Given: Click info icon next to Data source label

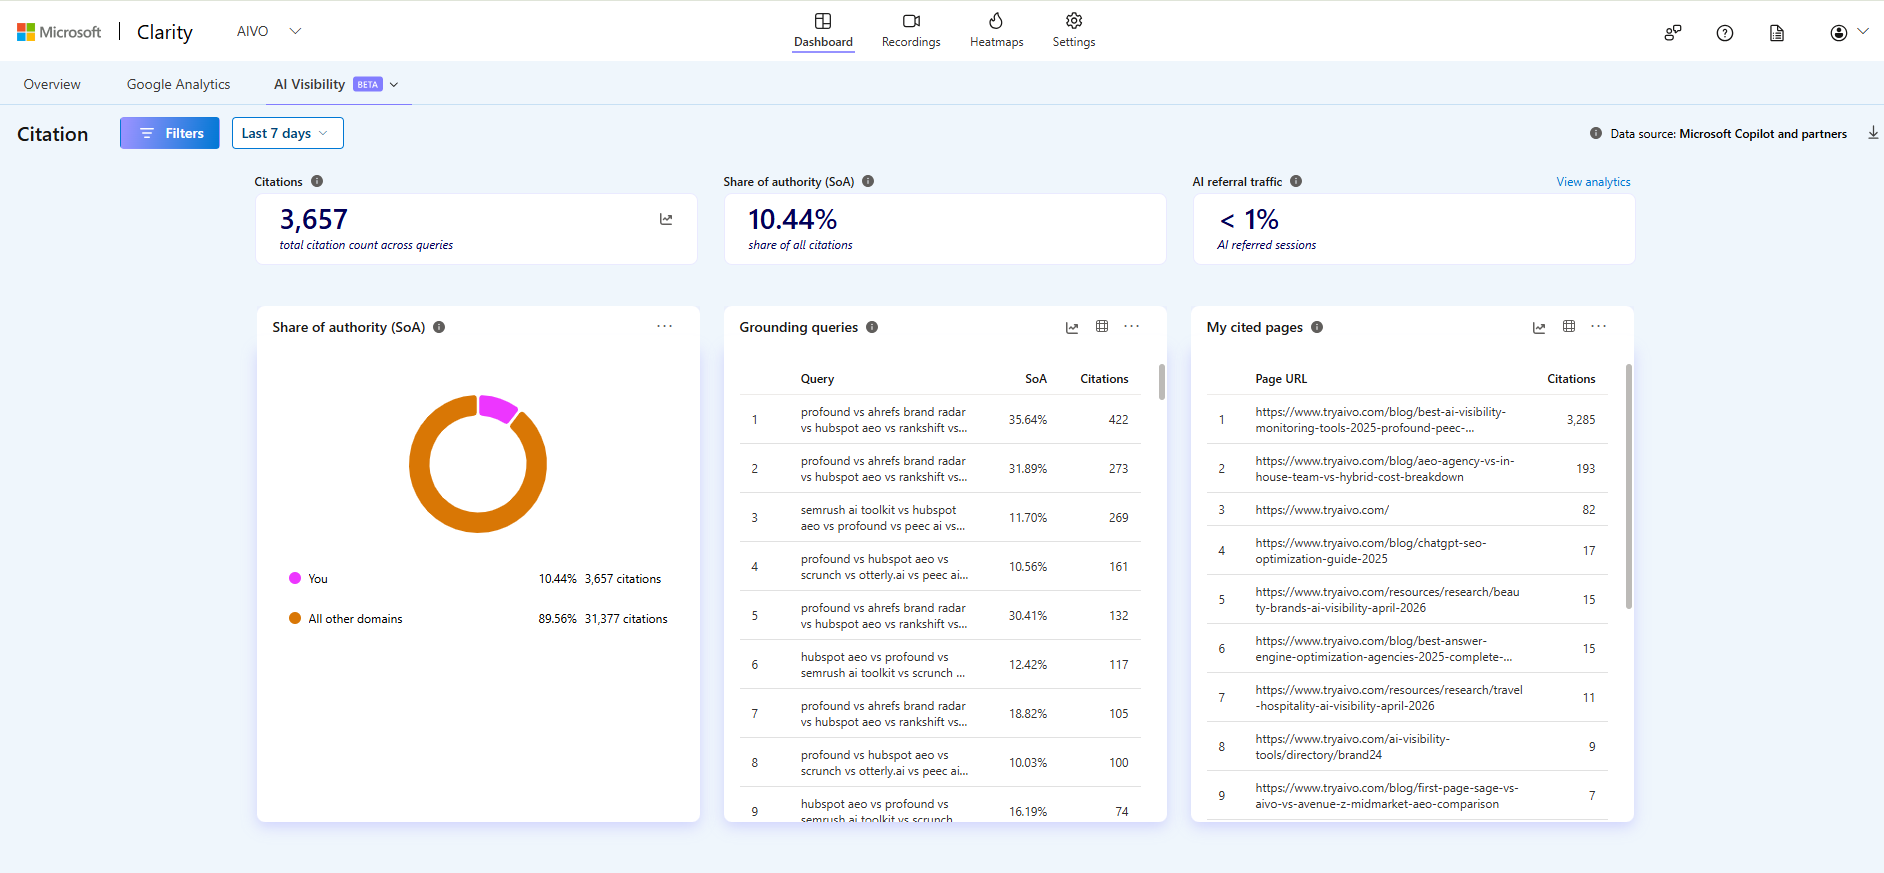Looking at the screenshot, I should click(x=1596, y=133).
